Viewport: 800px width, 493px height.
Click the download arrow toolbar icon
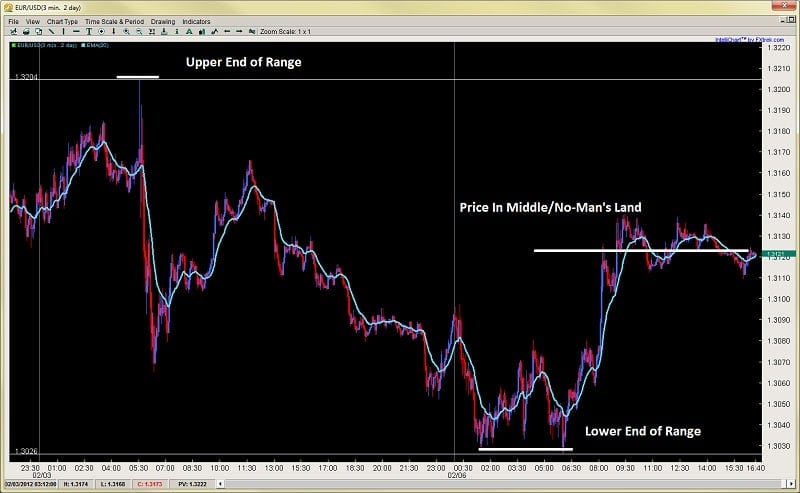coord(164,32)
